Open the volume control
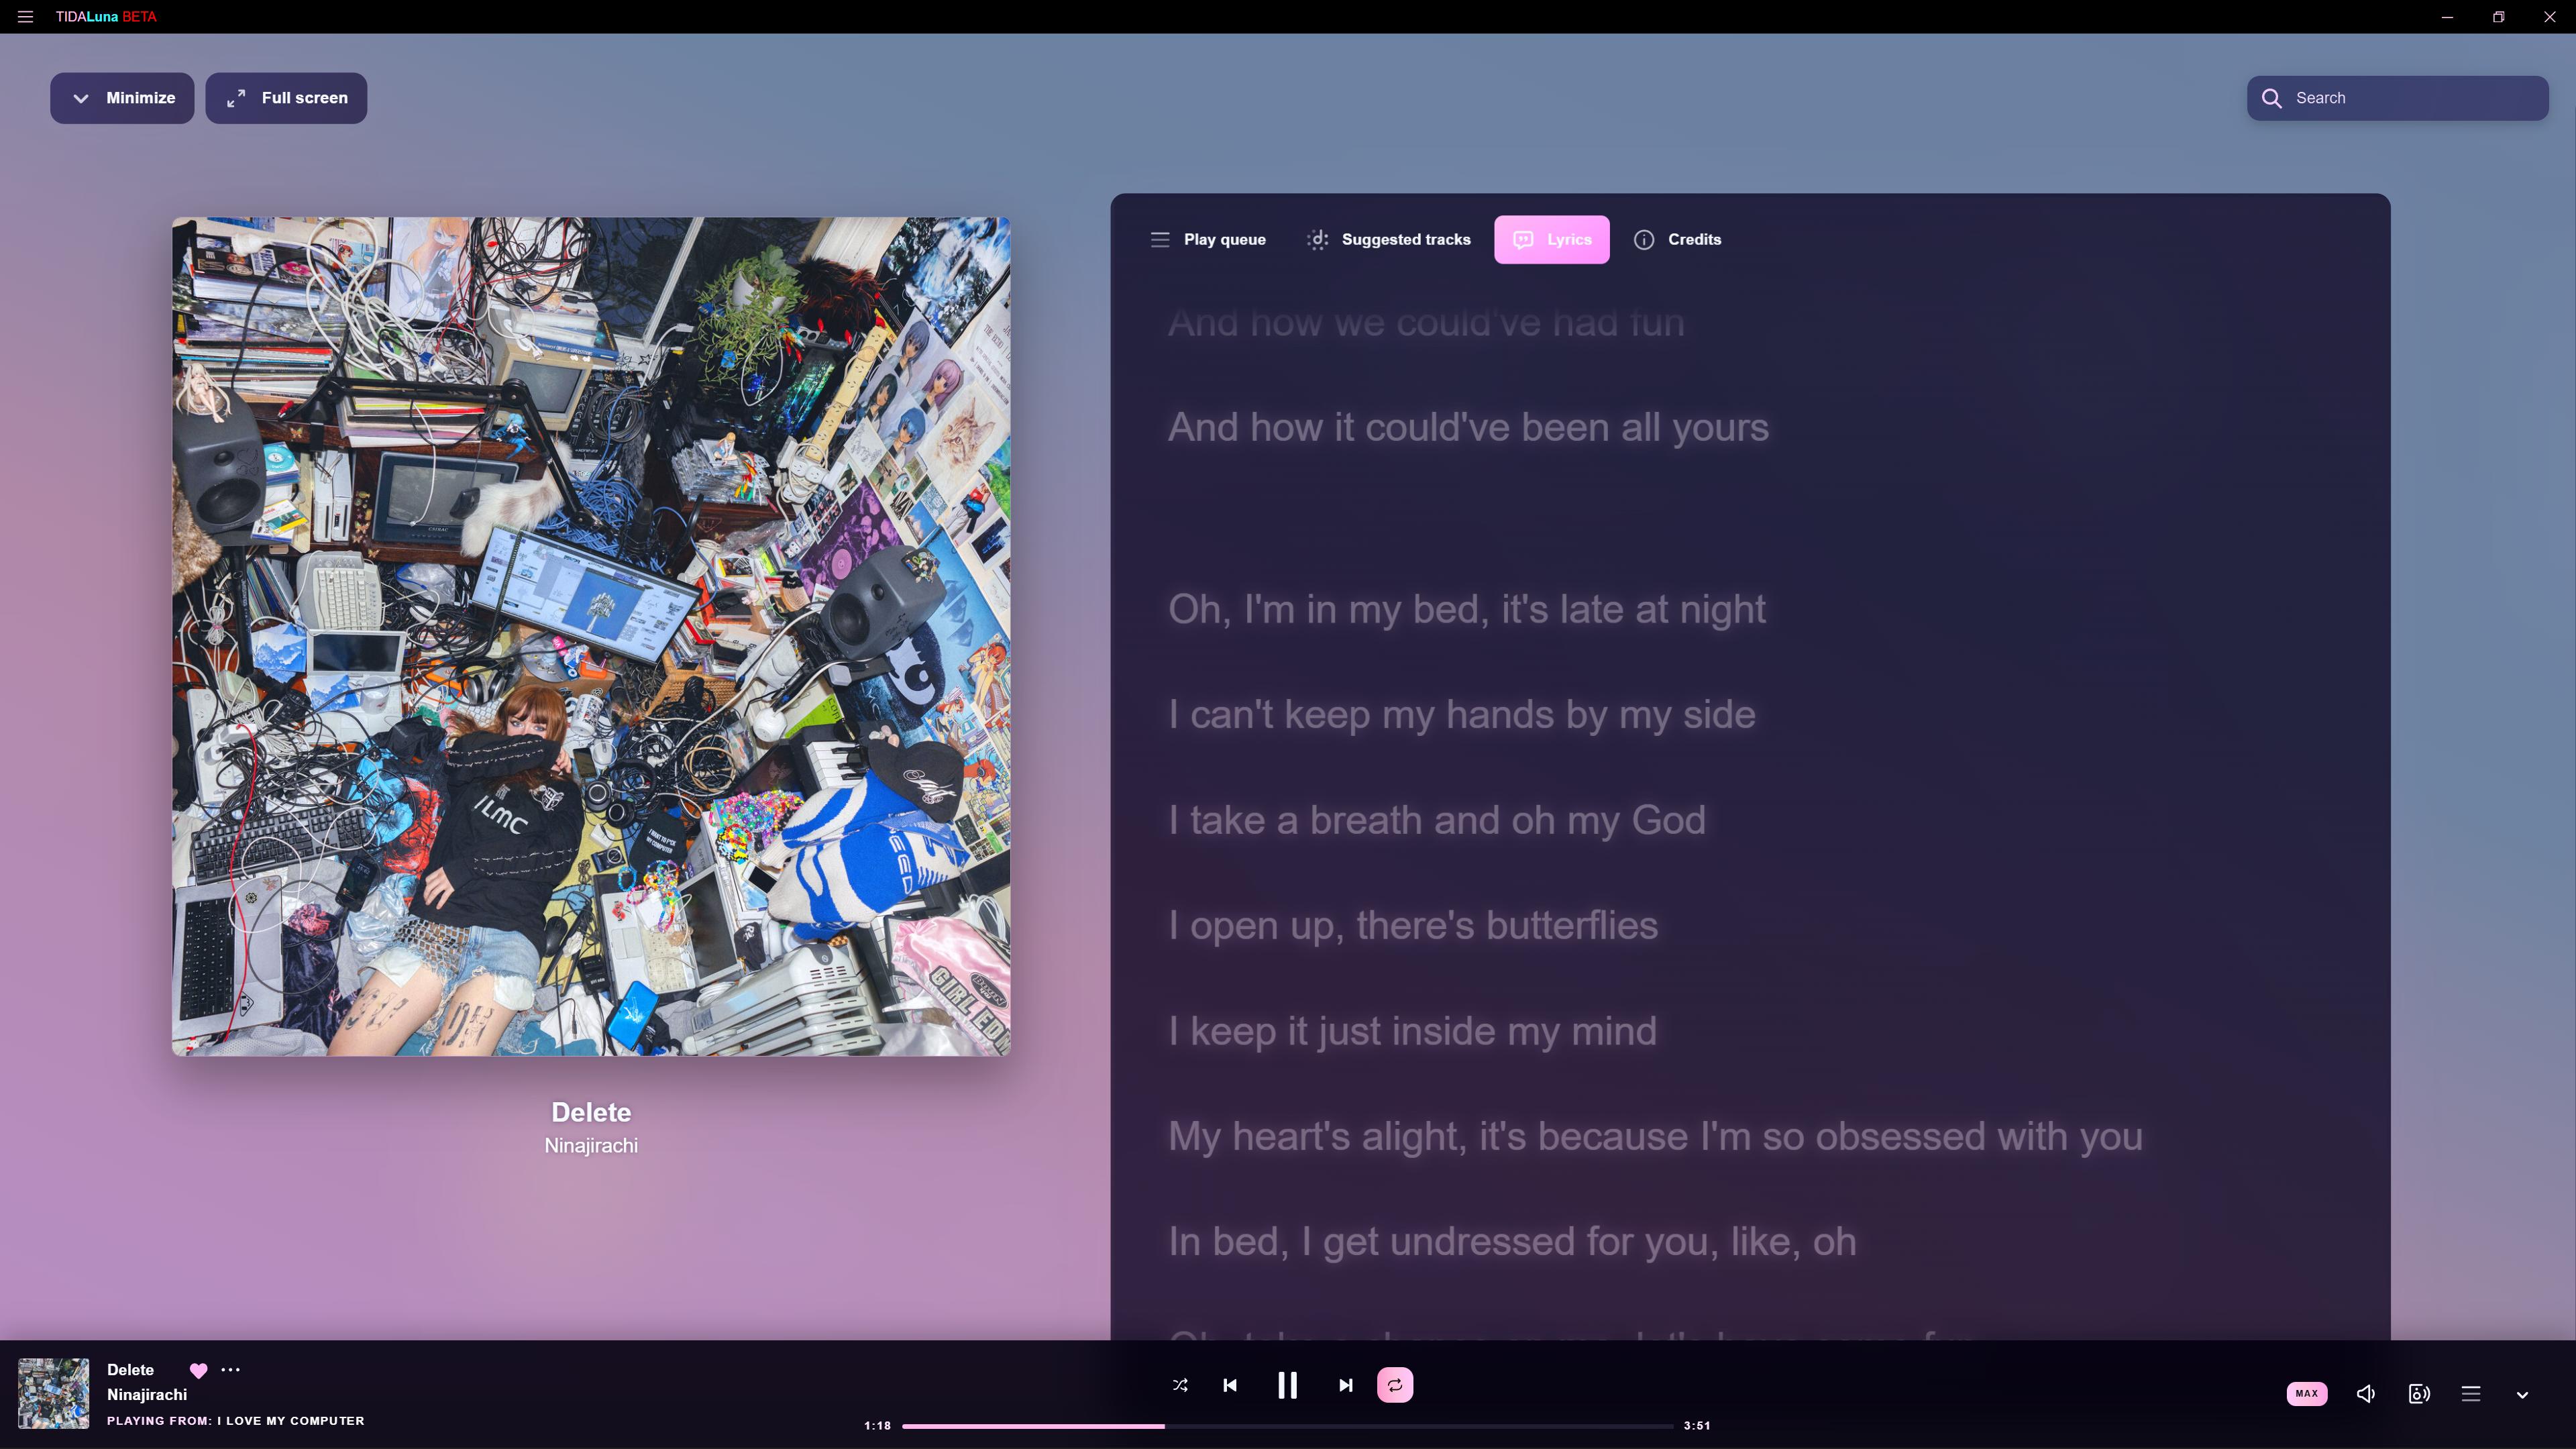Image resolution: width=2576 pixels, height=1449 pixels. (x=2366, y=1393)
